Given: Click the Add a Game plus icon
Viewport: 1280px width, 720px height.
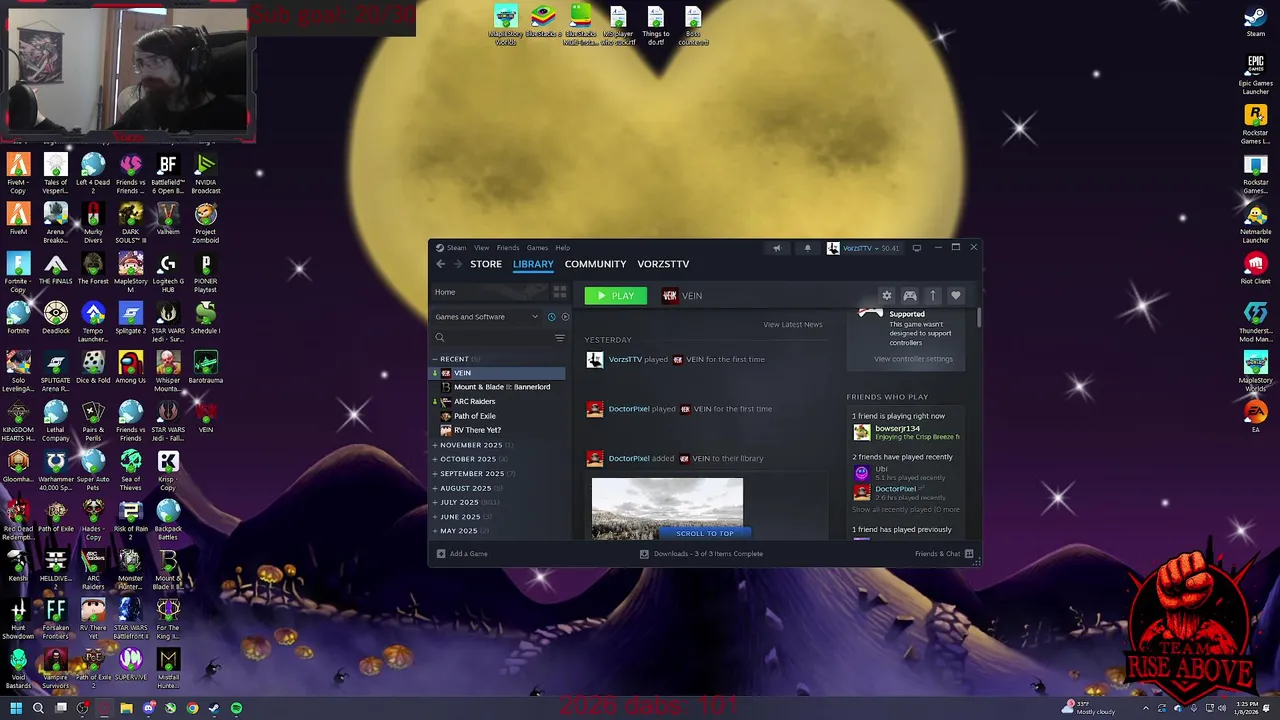Looking at the screenshot, I should [441, 554].
